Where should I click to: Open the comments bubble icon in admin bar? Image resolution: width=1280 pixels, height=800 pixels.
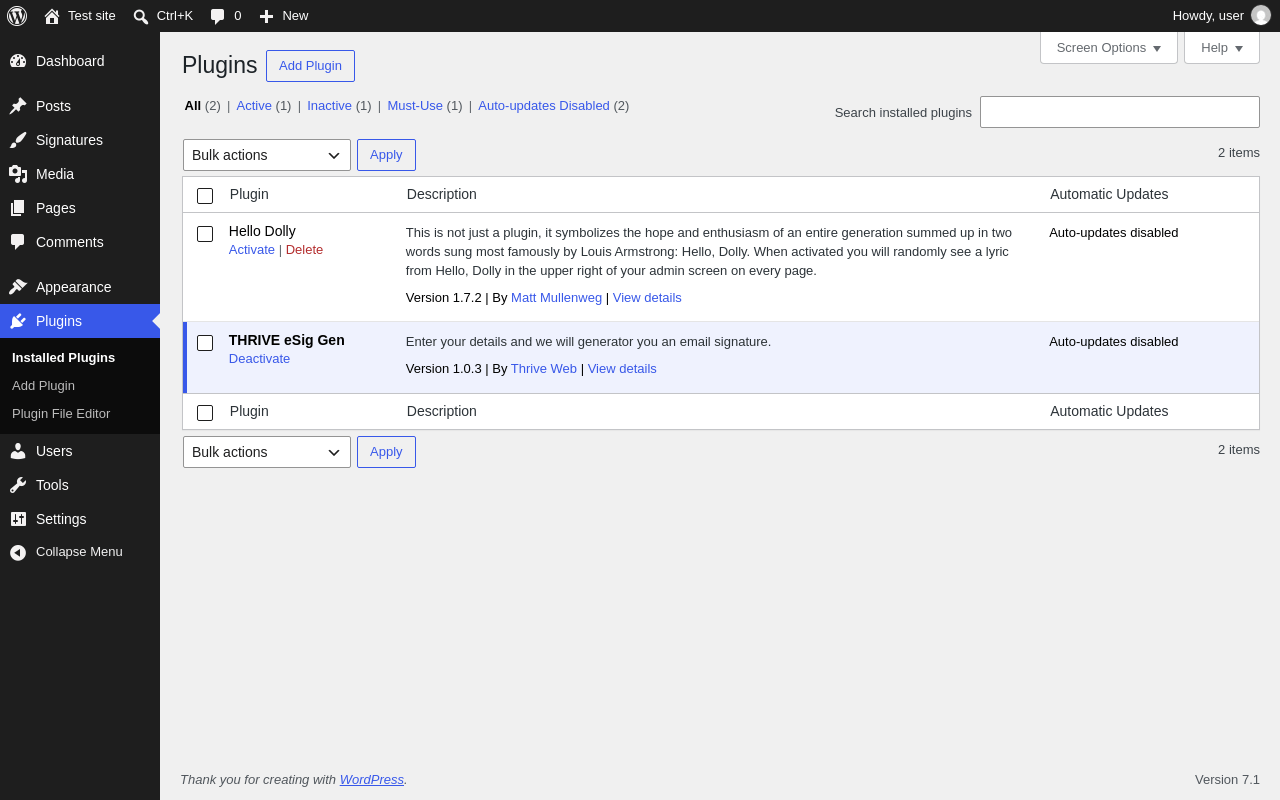click(218, 16)
